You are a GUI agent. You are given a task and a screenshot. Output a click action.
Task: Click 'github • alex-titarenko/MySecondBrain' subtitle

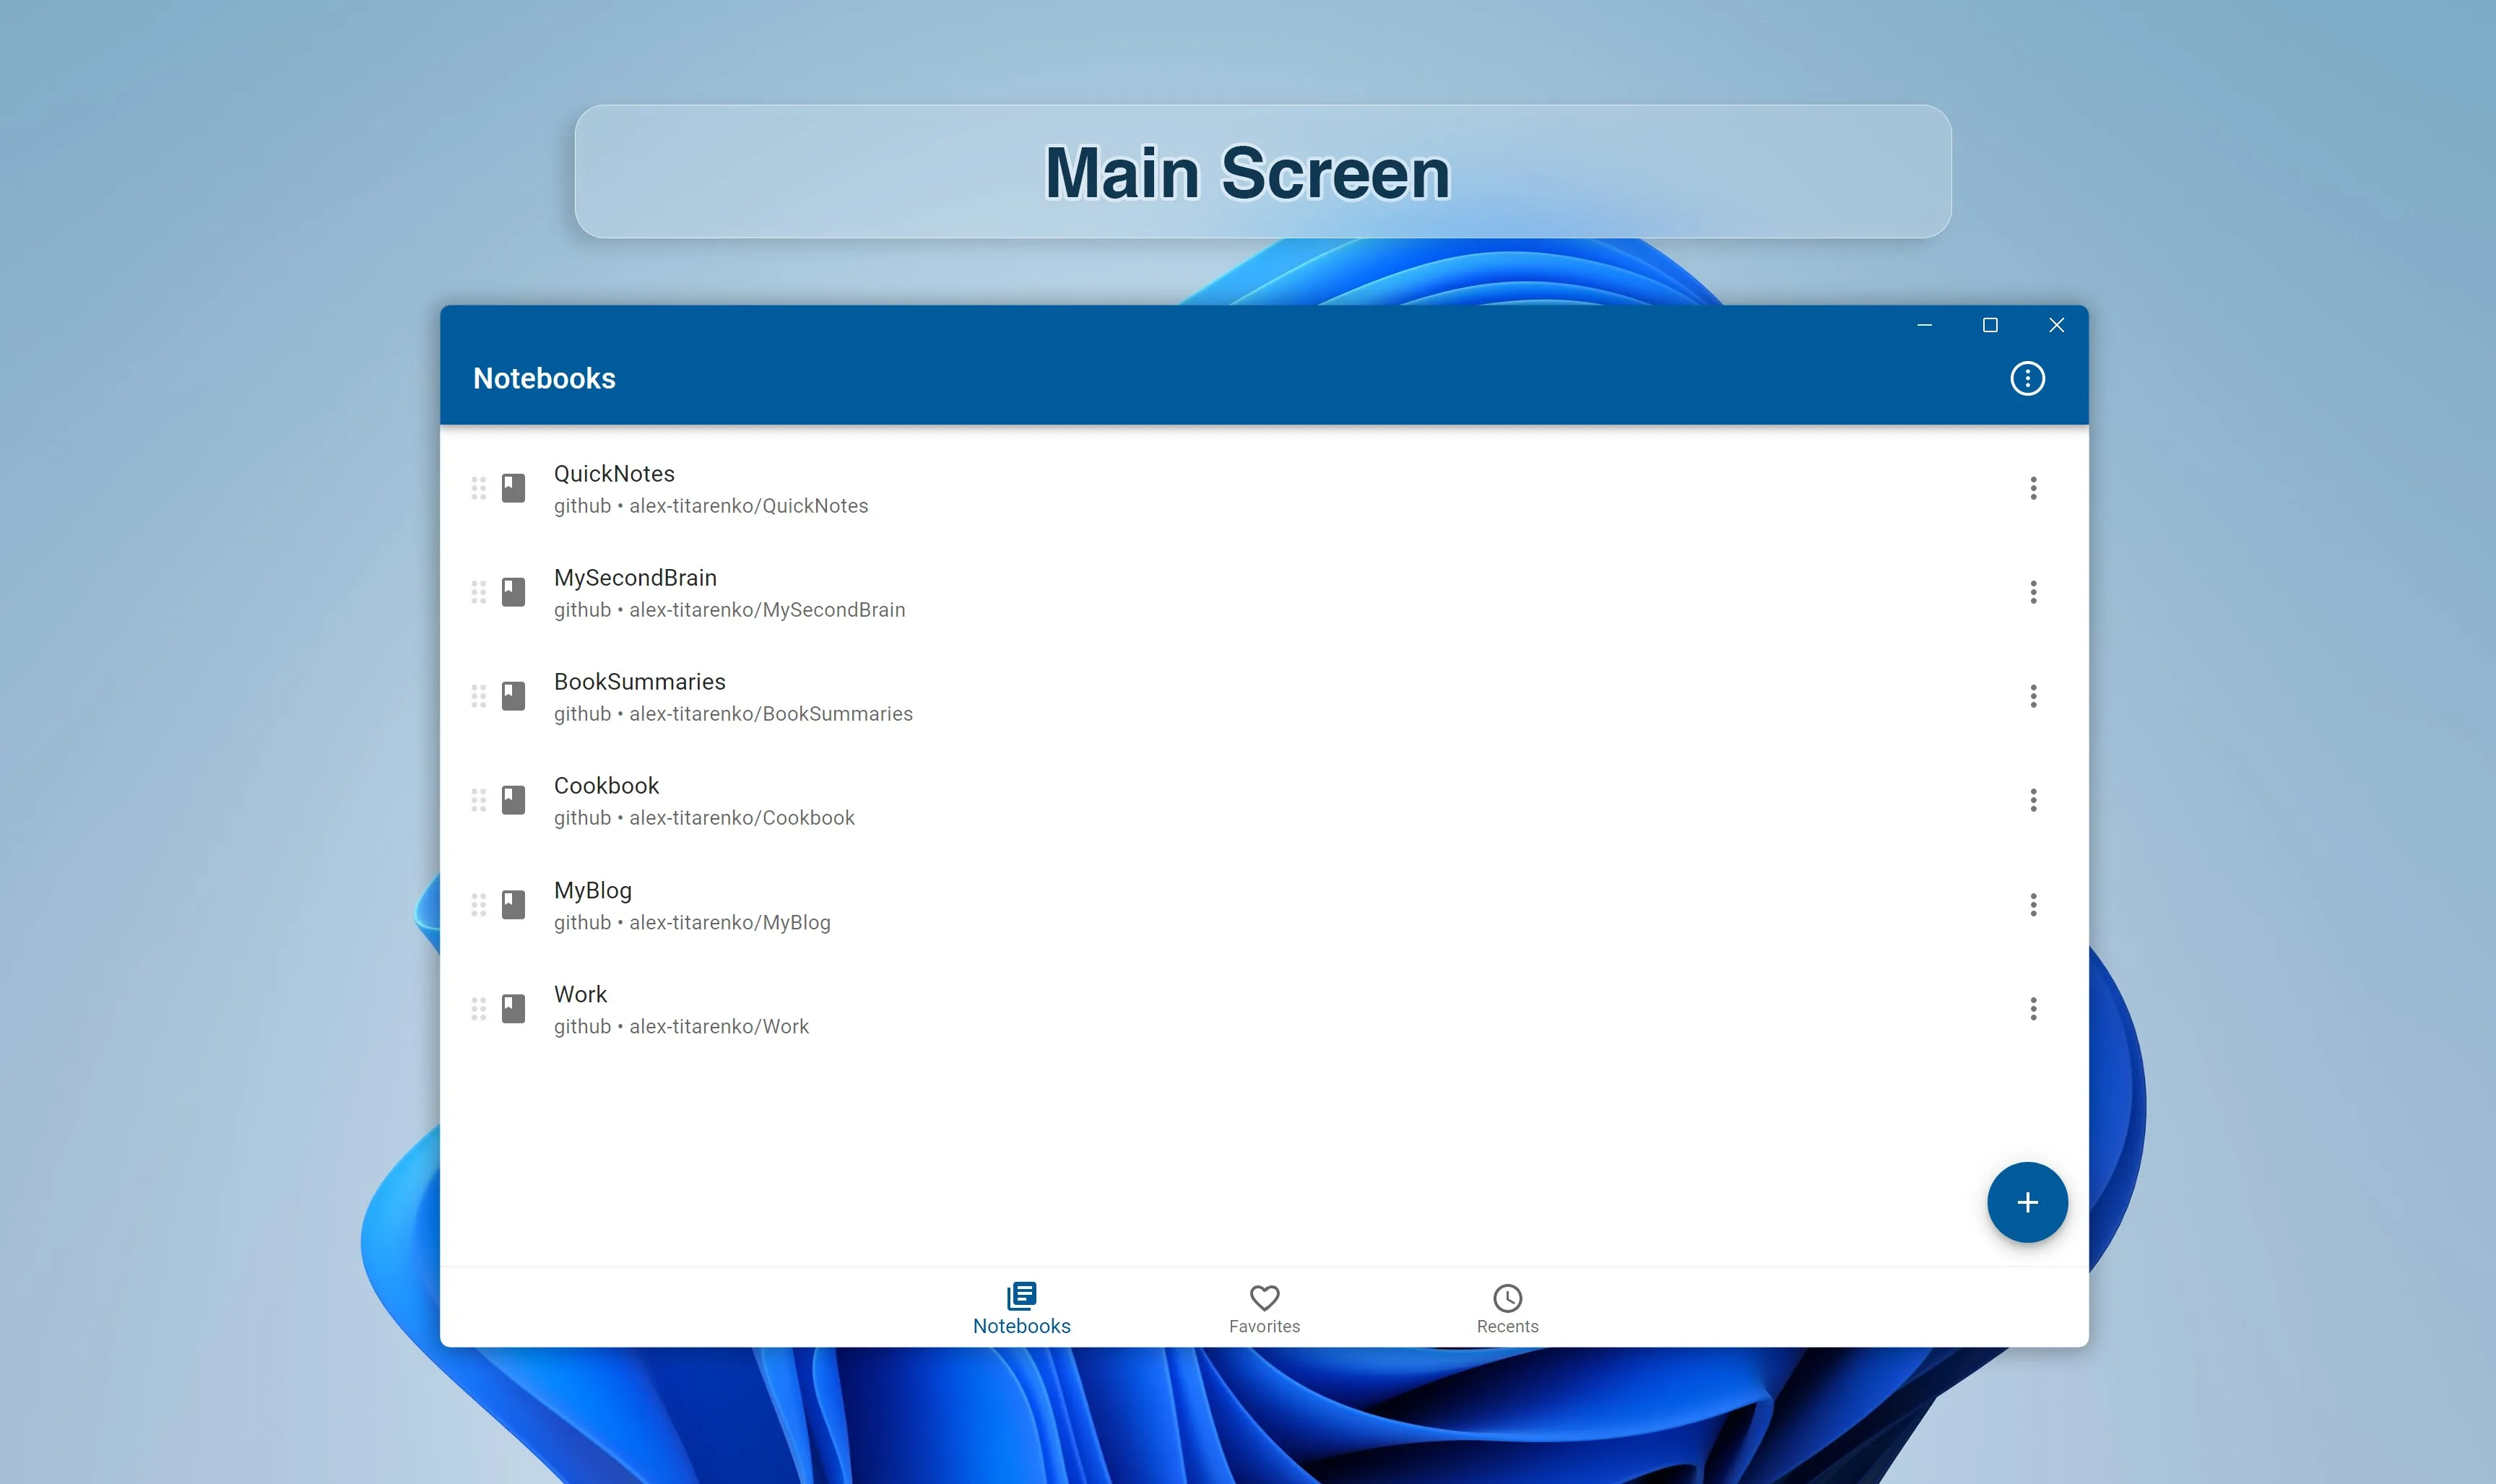coord(729,610)
